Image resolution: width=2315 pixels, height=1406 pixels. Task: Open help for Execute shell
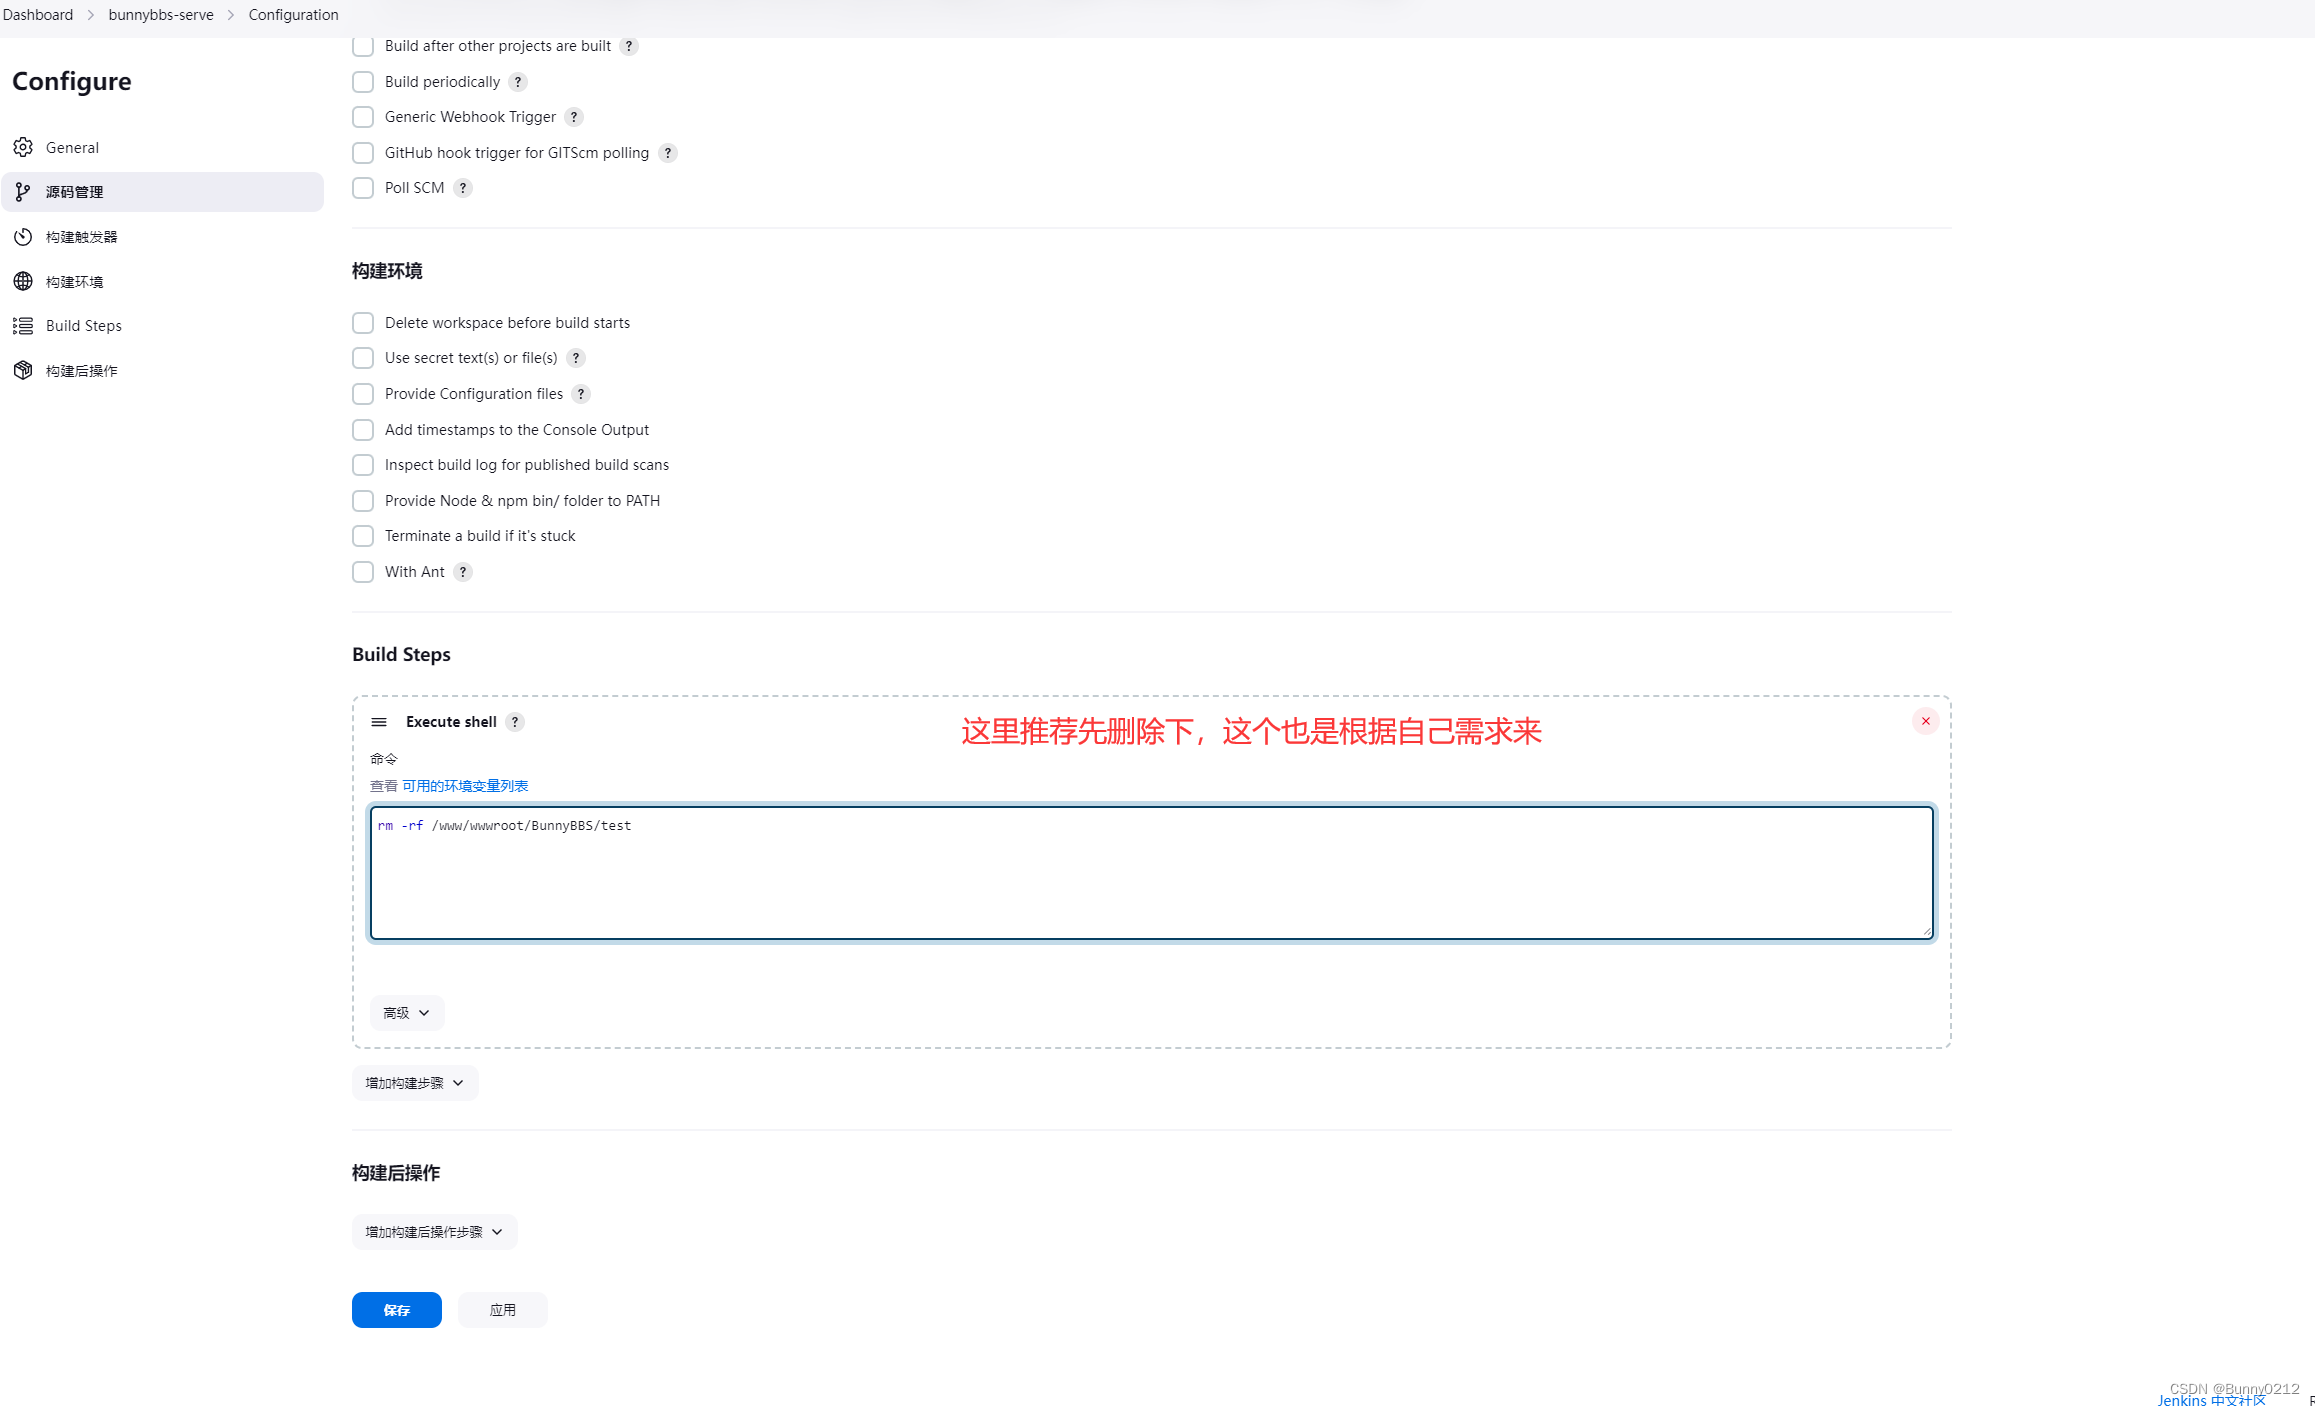click(515, 722)
